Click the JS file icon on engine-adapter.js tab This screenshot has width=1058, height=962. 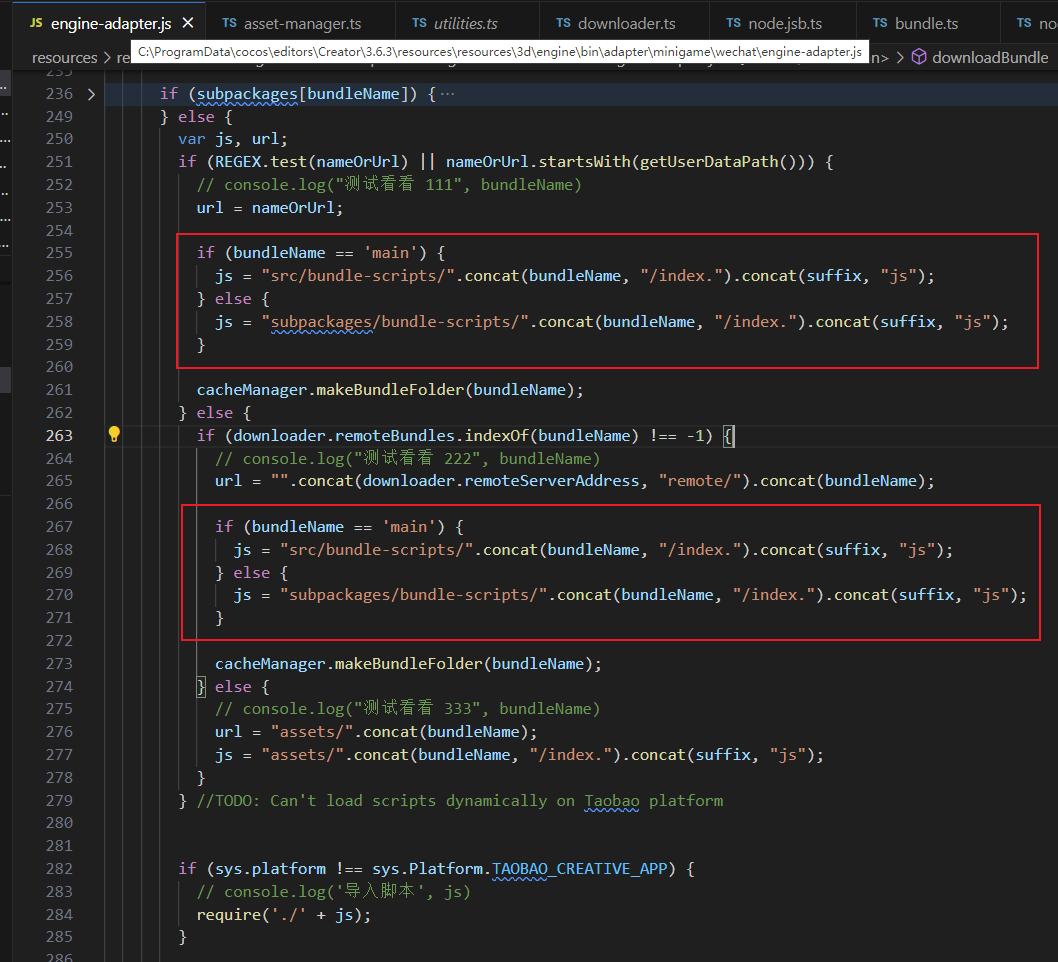pyautogui.click(x=36, y=23)
